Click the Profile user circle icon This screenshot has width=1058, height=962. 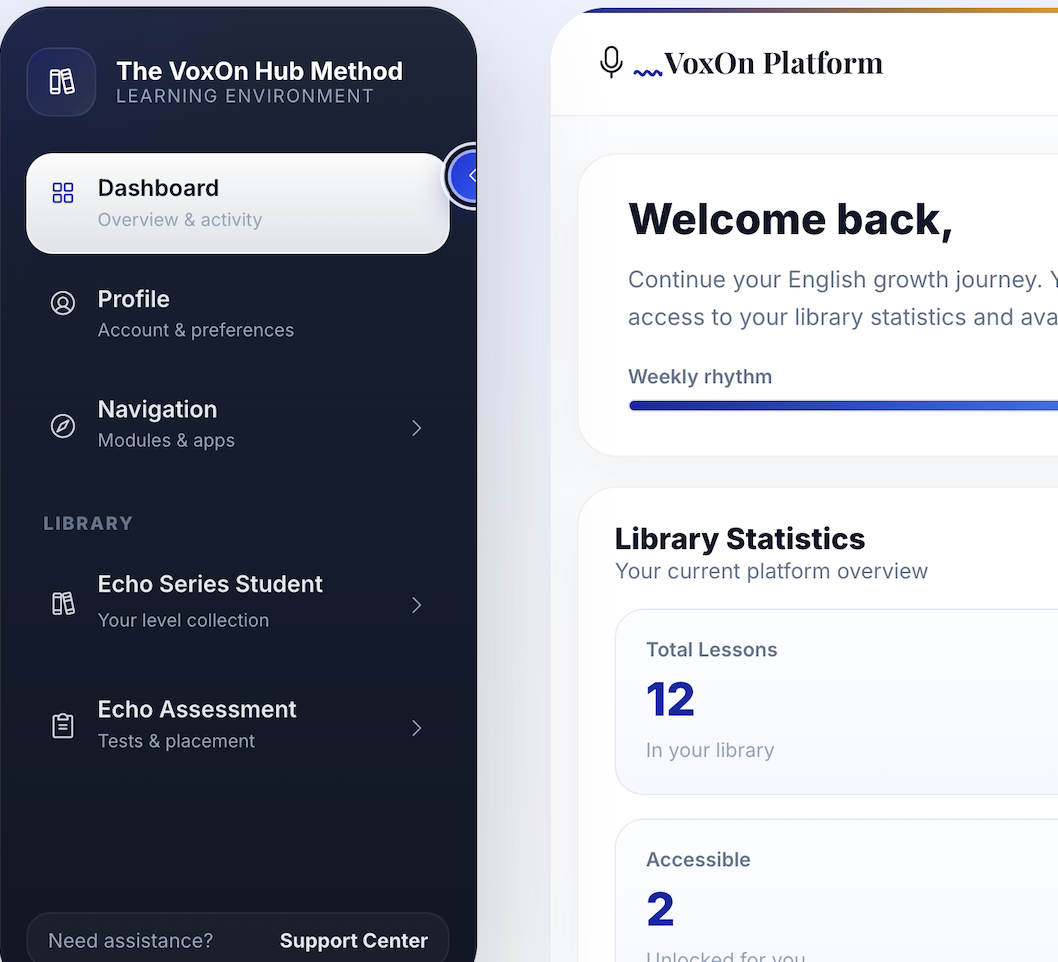tap(63, 304)
